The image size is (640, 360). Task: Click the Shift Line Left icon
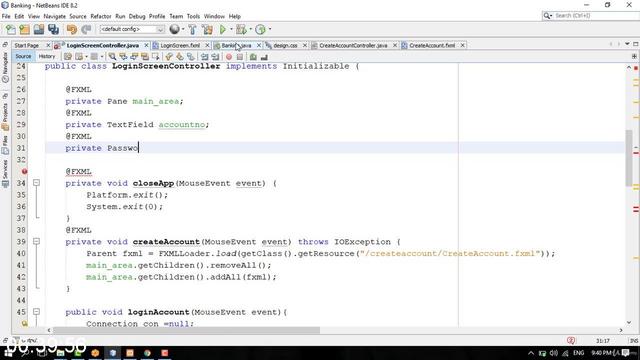pyautogui.click(x=204, y=57)
